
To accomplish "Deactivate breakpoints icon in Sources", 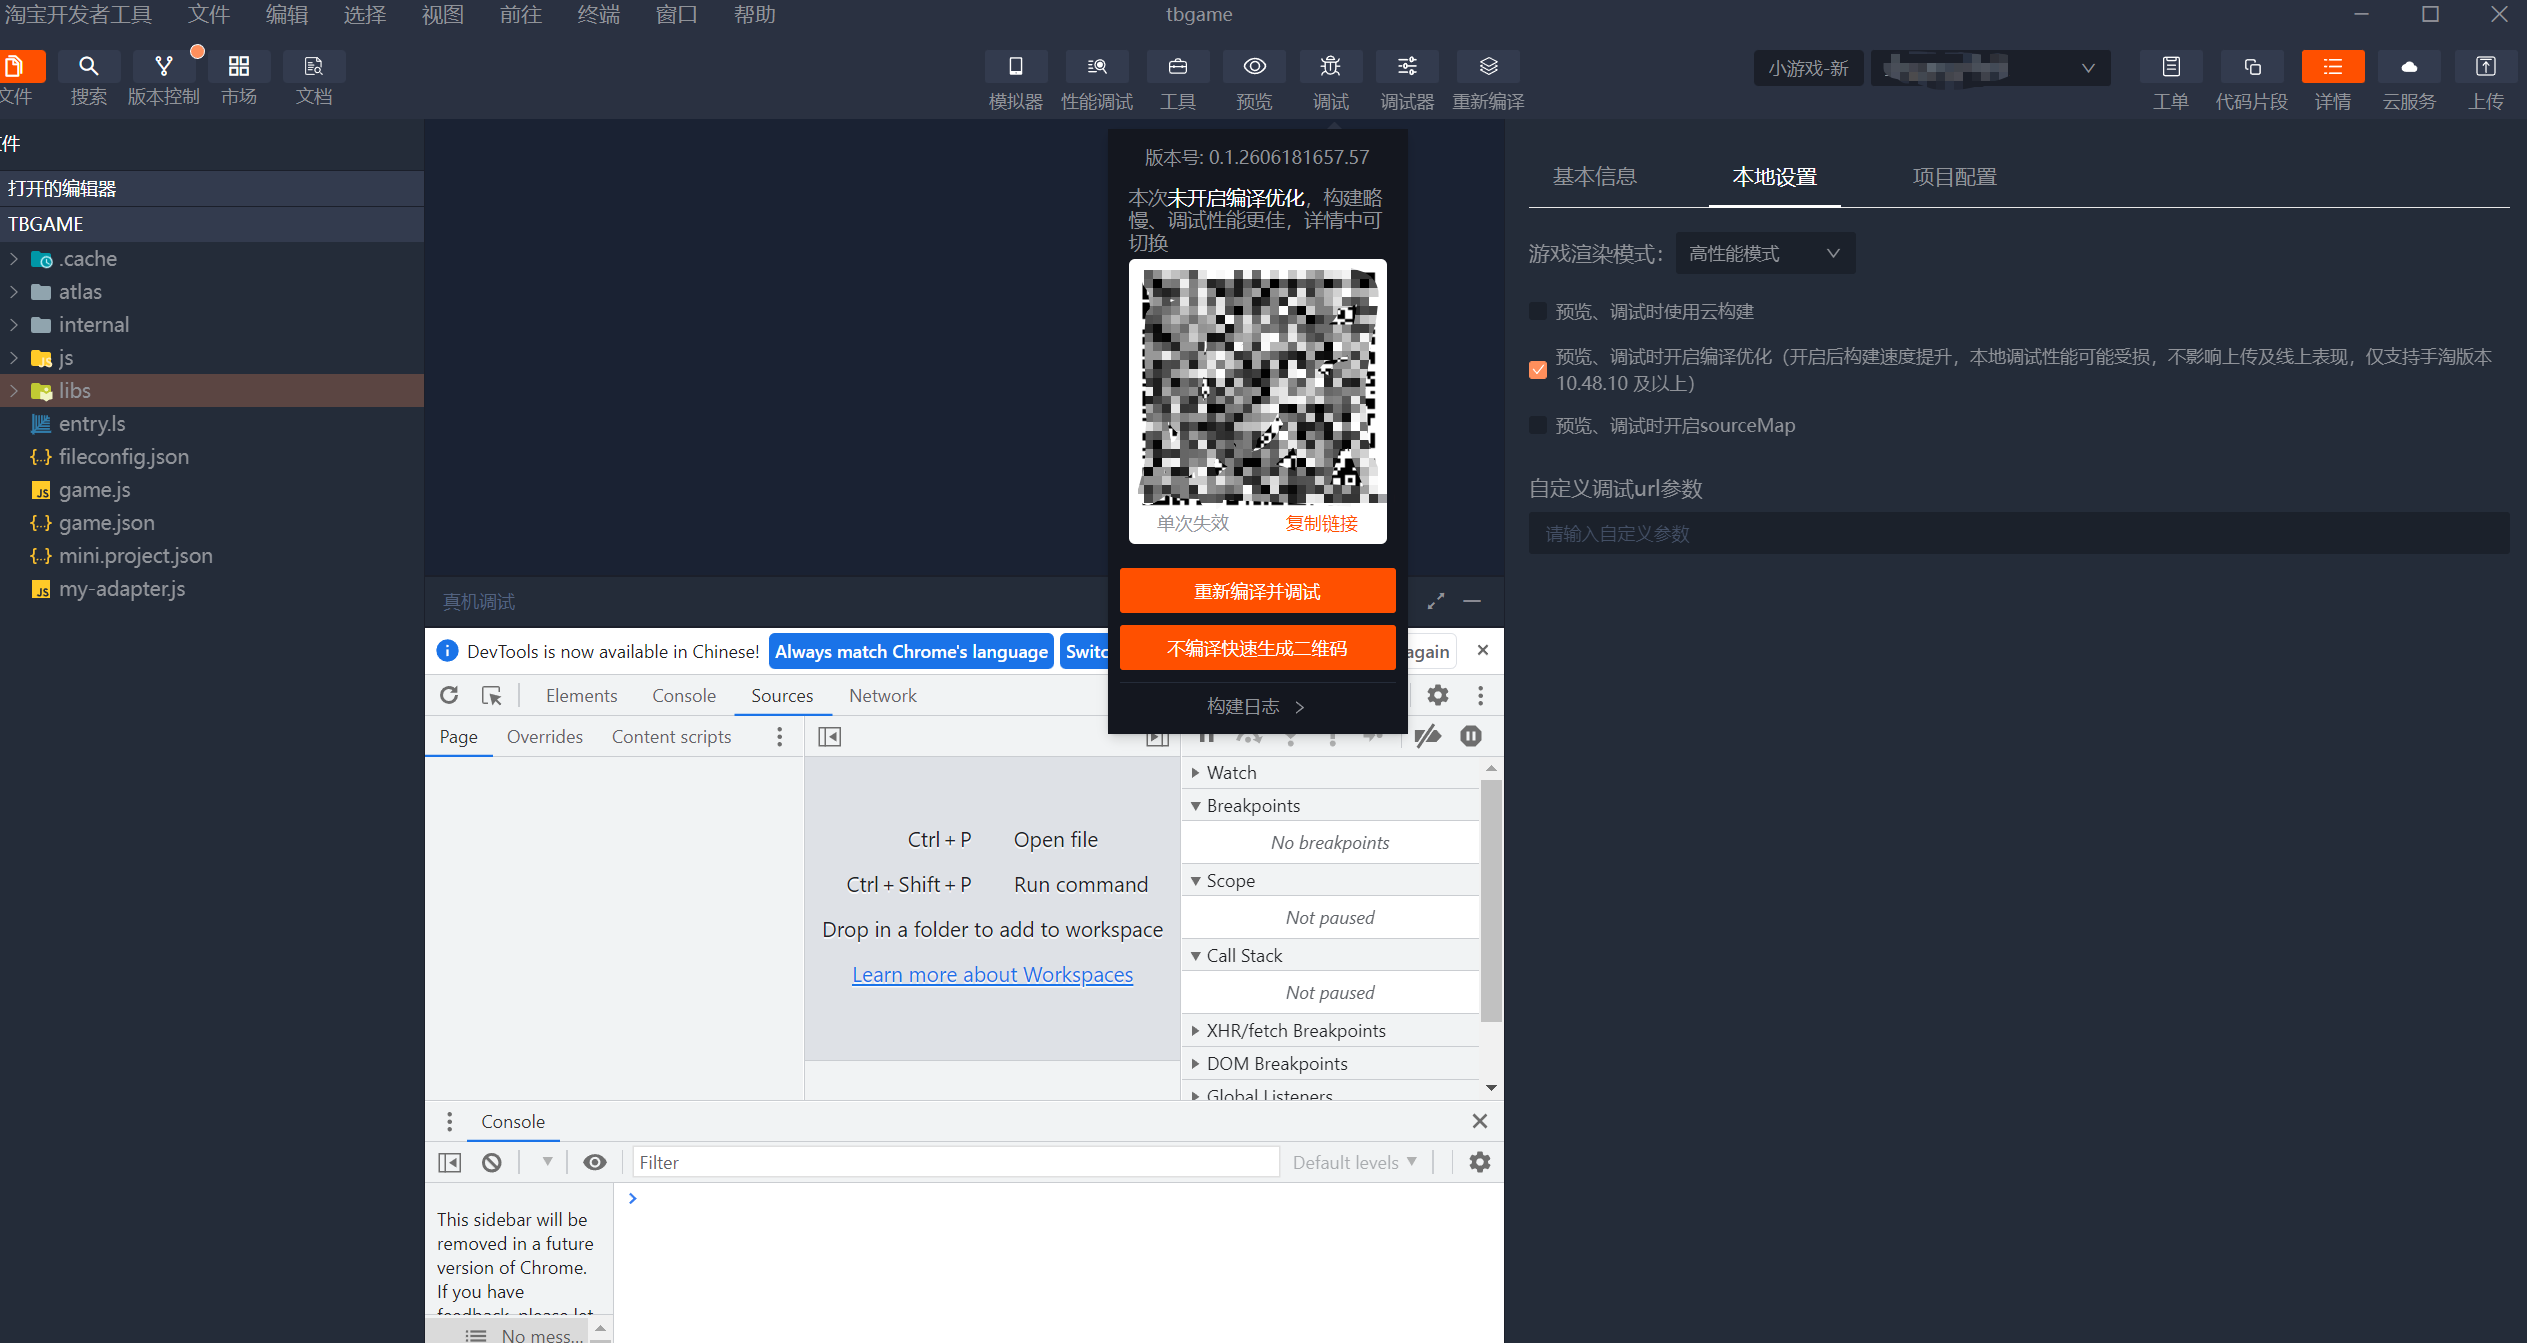I will (1428, 737).
